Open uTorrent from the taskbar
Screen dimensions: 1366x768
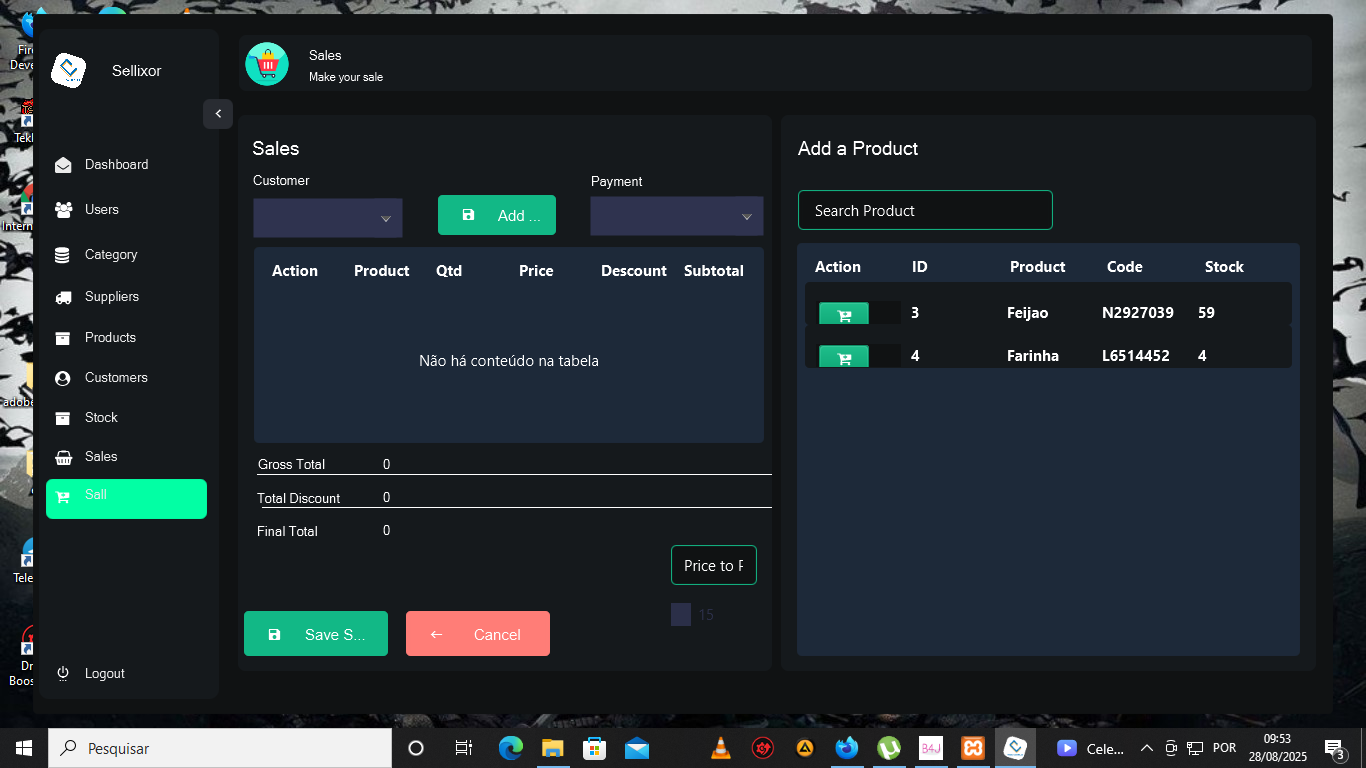click(889, 748)
